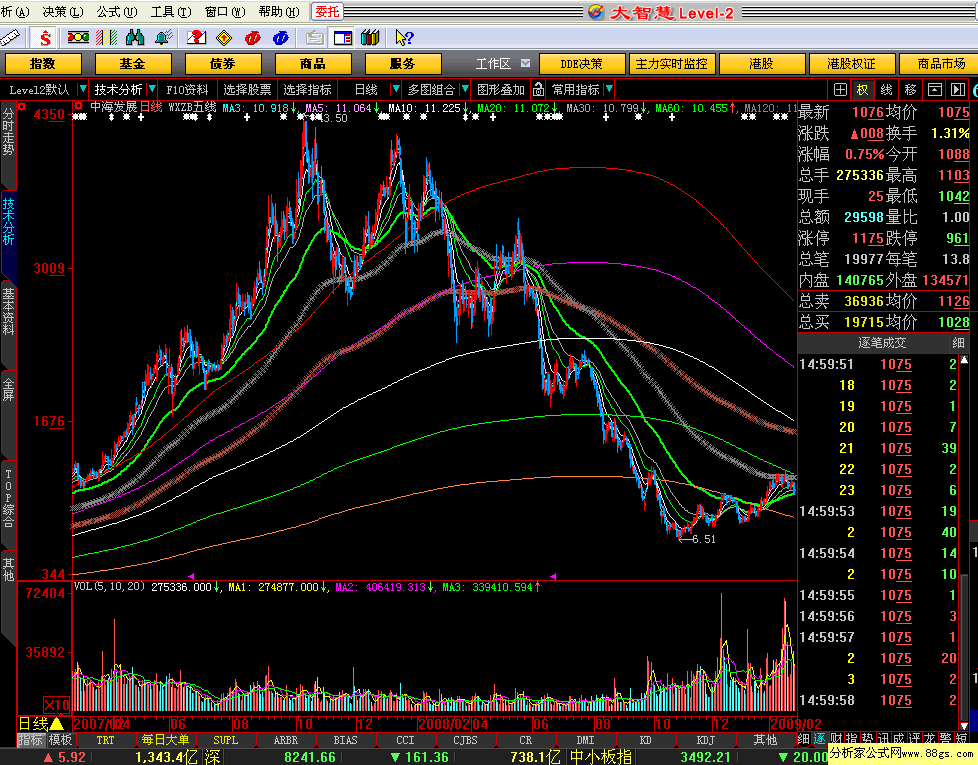Open the alarm bell alert icon

tap(163, 38)
